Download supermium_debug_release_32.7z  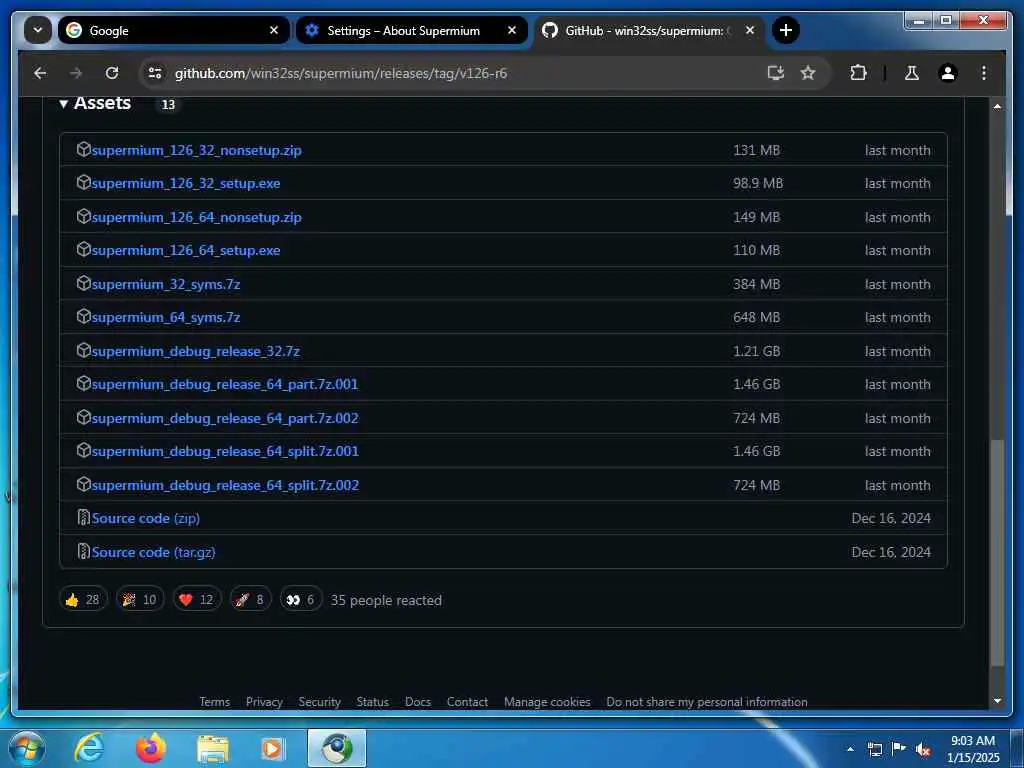tap(195, 351)
